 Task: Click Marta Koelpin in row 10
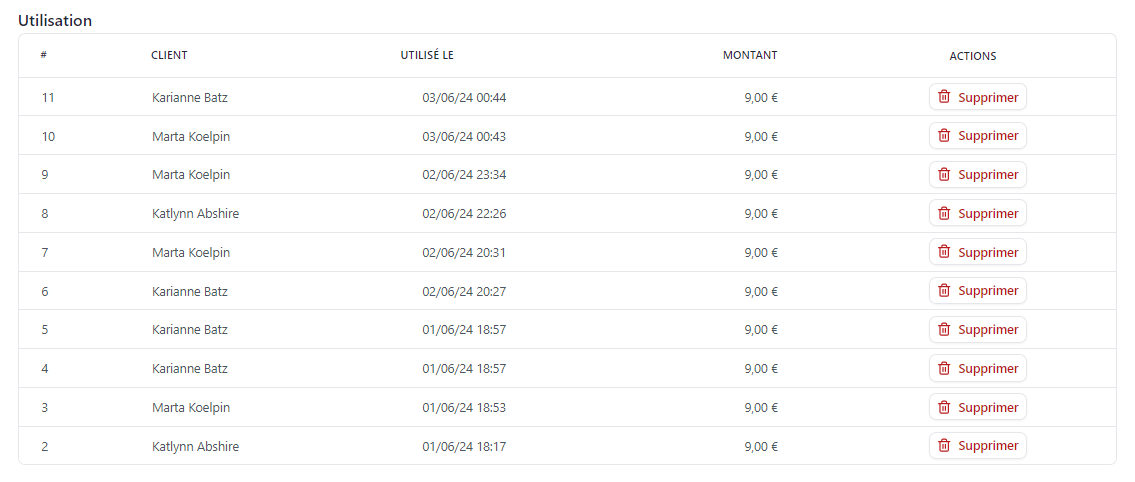click(x=191, y=137)
